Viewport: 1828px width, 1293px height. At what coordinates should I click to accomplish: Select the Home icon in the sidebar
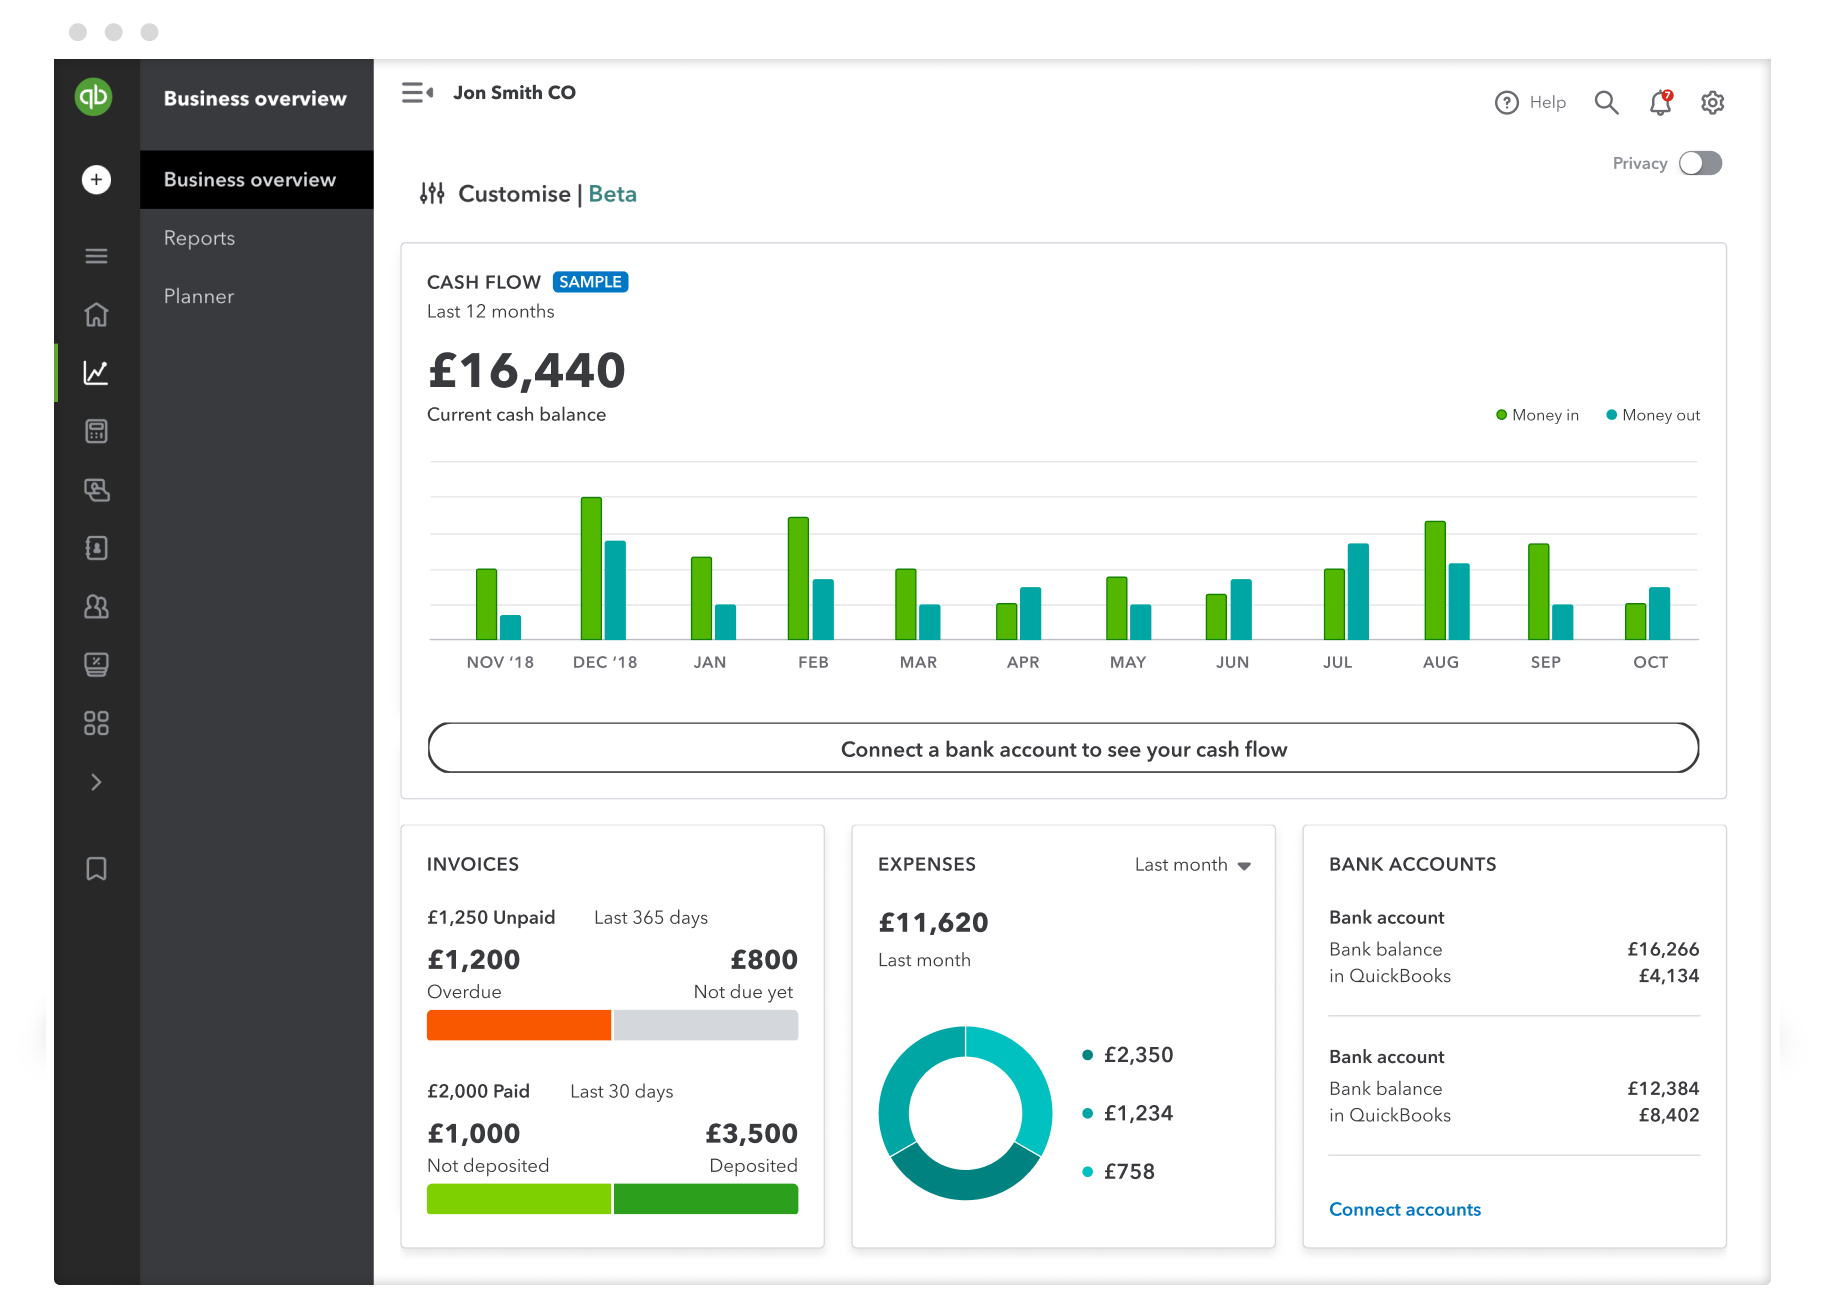[95, 313]
